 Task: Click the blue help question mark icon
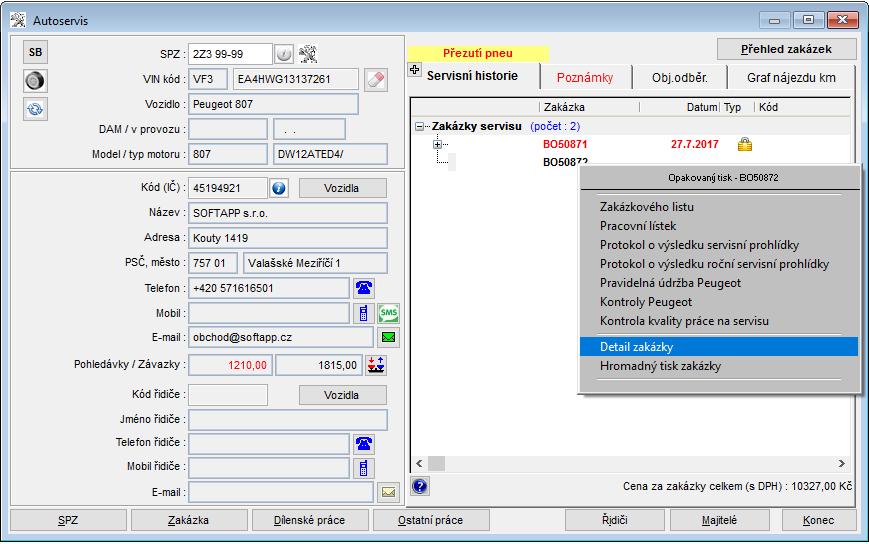(420, 486)
